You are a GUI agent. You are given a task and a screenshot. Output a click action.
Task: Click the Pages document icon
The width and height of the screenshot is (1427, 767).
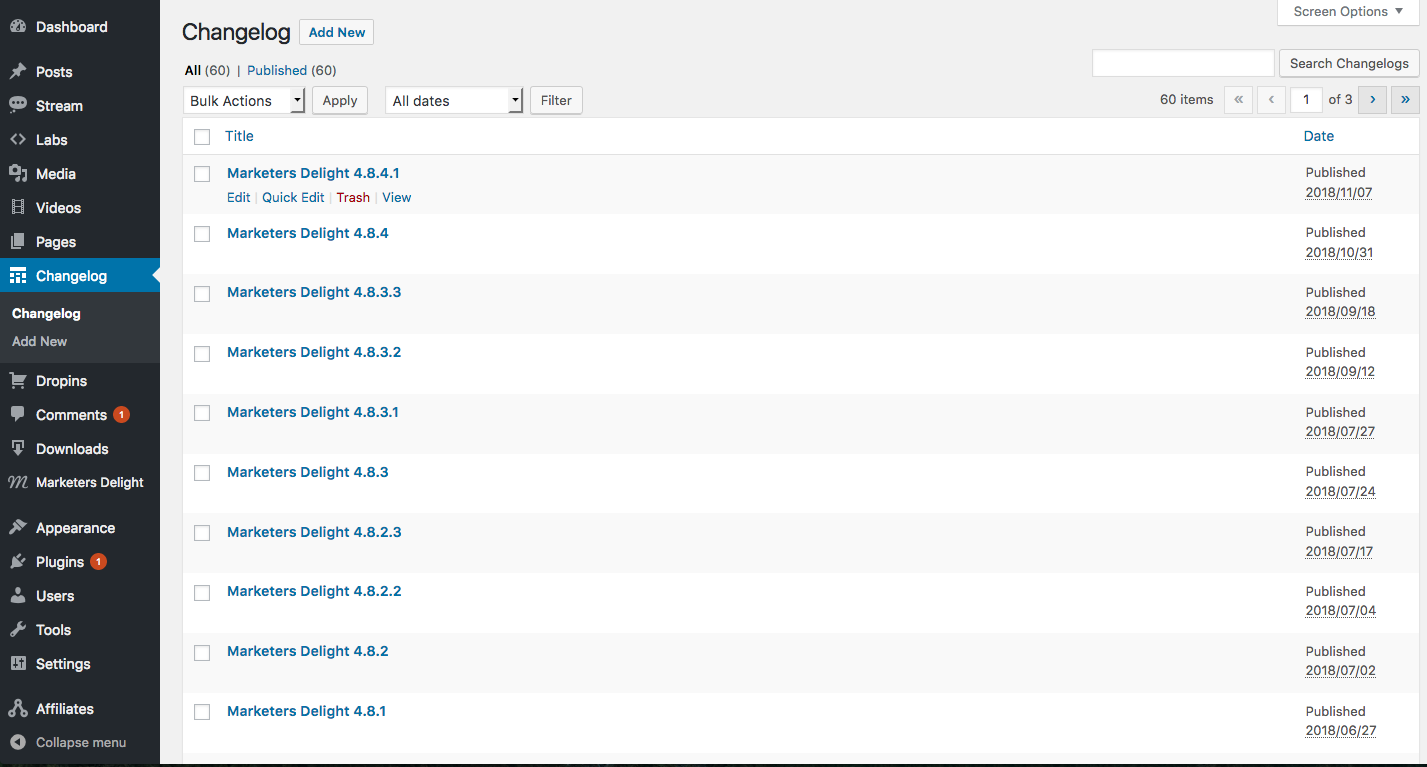pos(18,242)
